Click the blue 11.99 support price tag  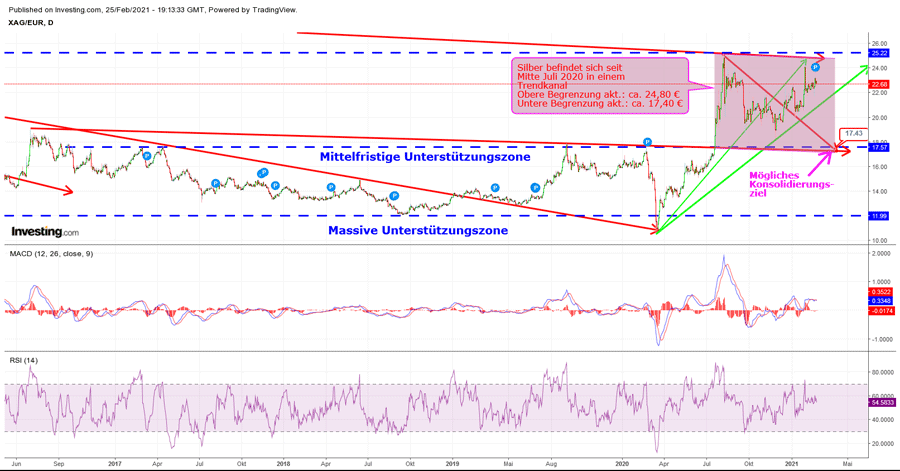click(880, 216)
